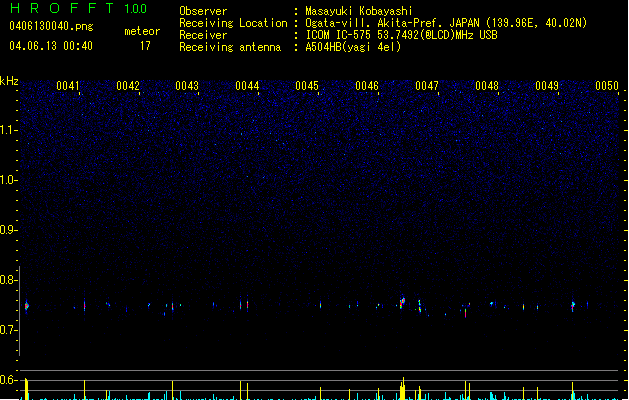
Task: Click observer name Masayuki Kobayashi
Action: pyautogui.click(x=359, y=11)
